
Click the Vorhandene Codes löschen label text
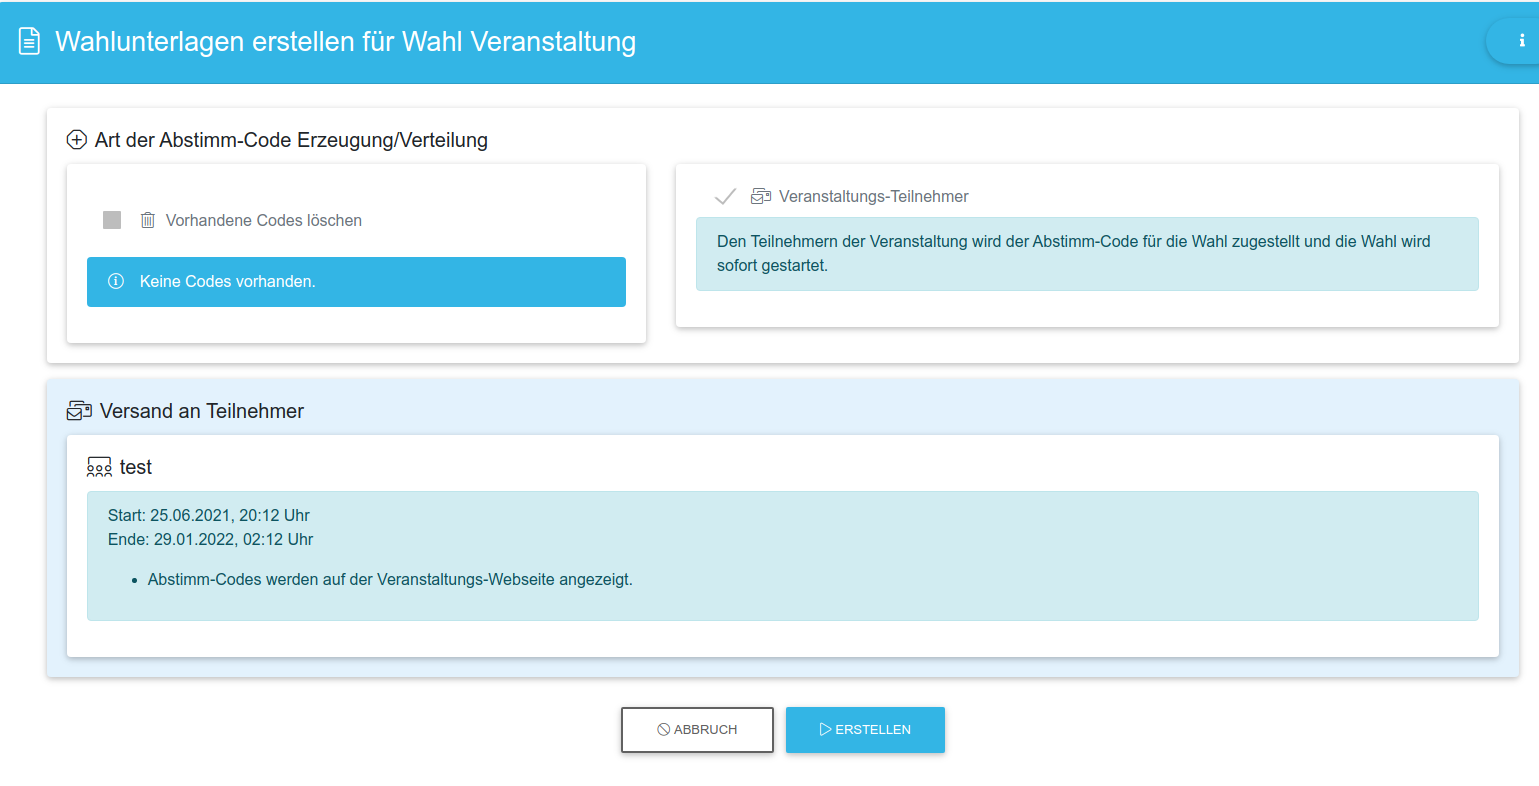tap(263, 220)
